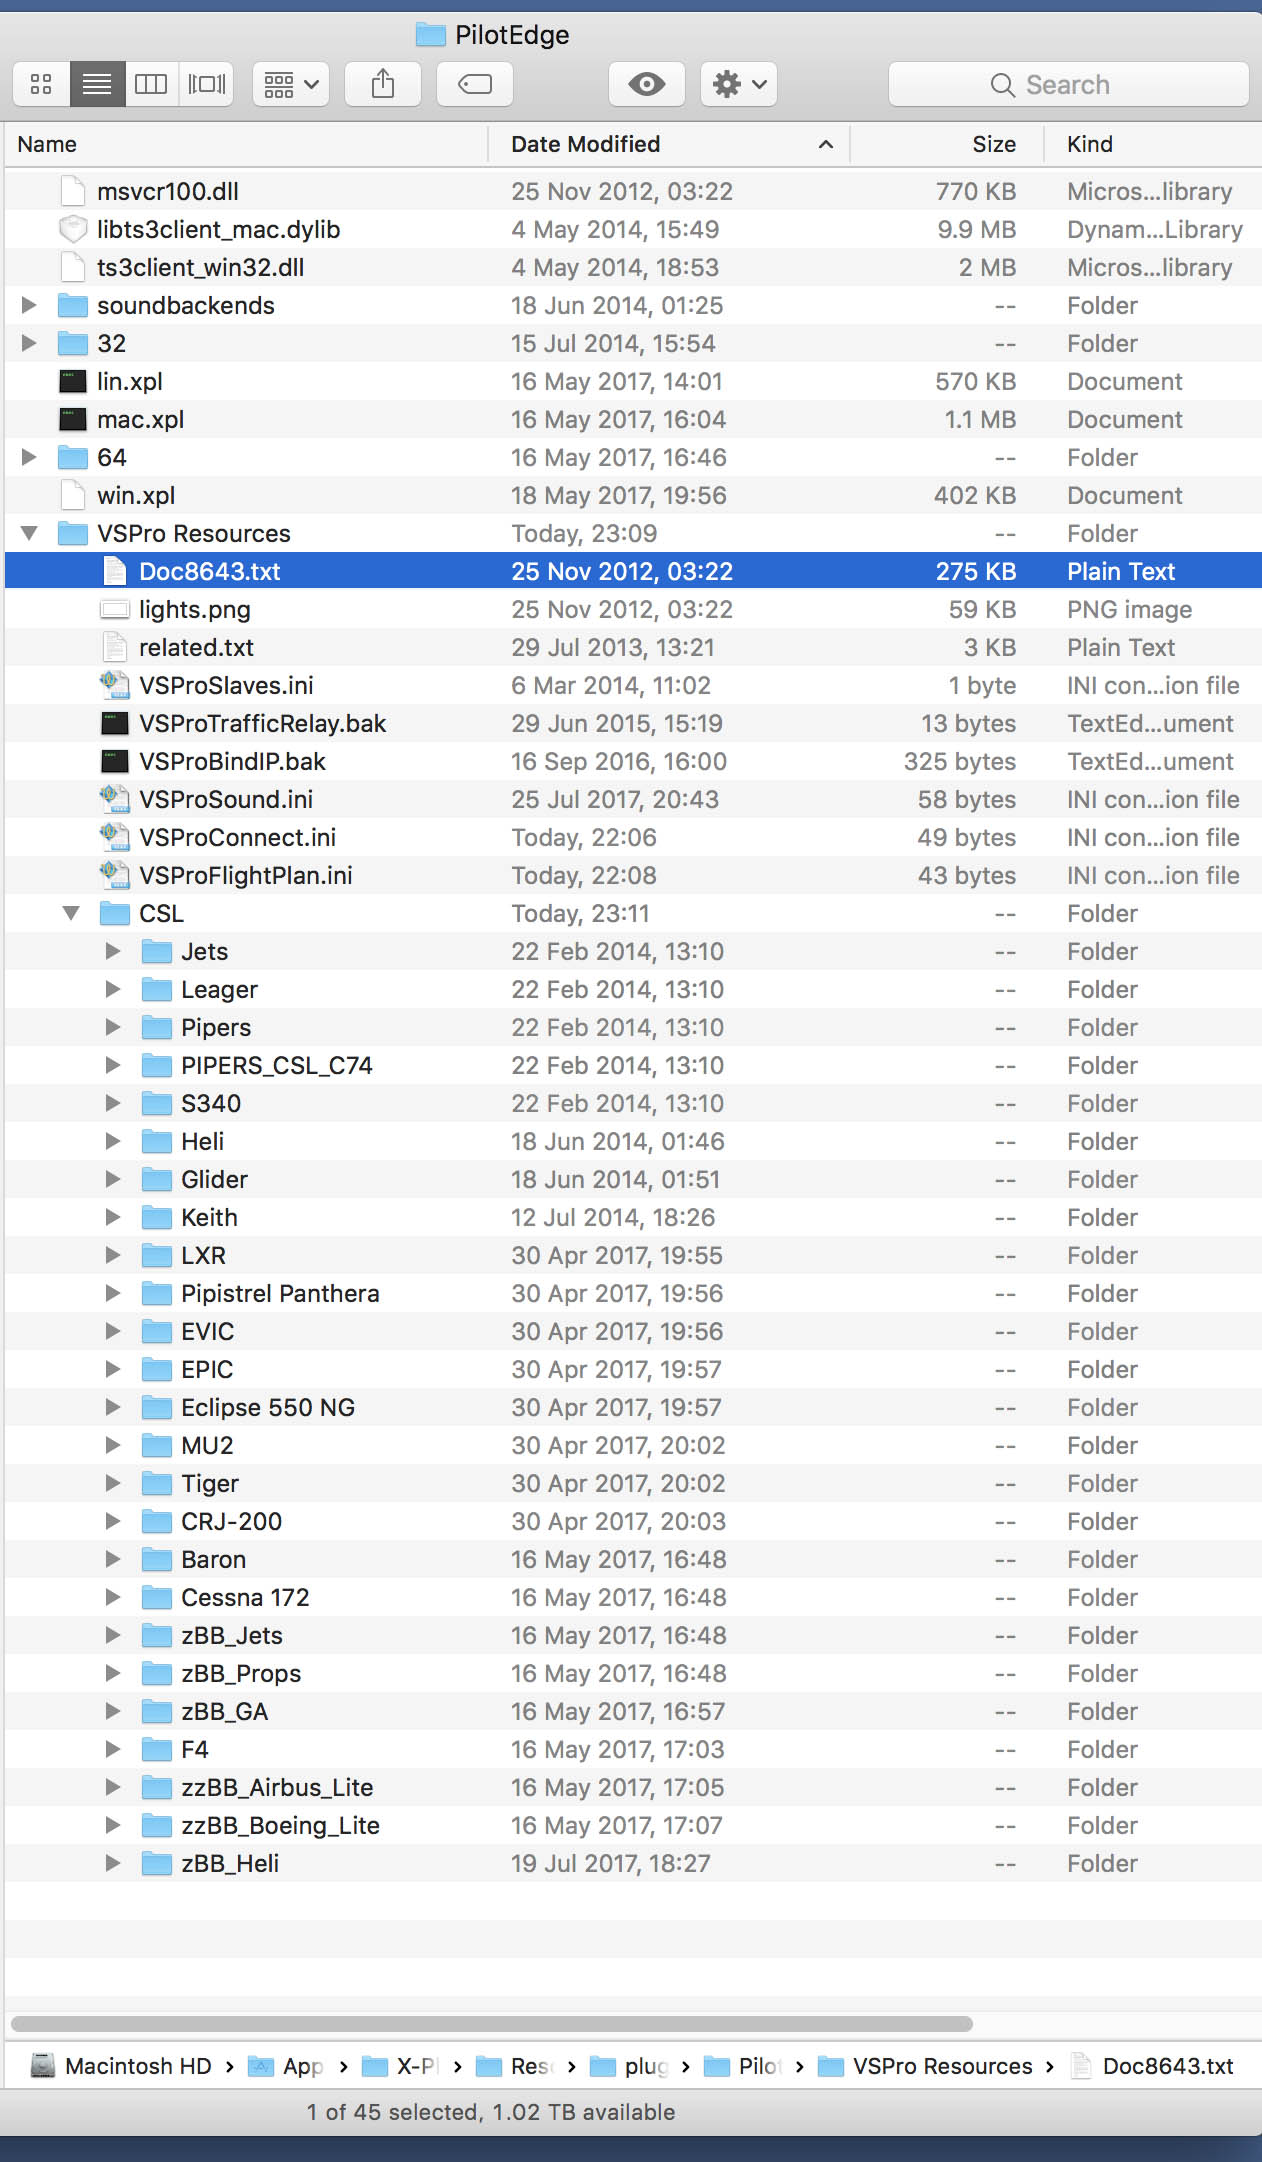Switch to list view in the toolbar

tap(97, 84)
